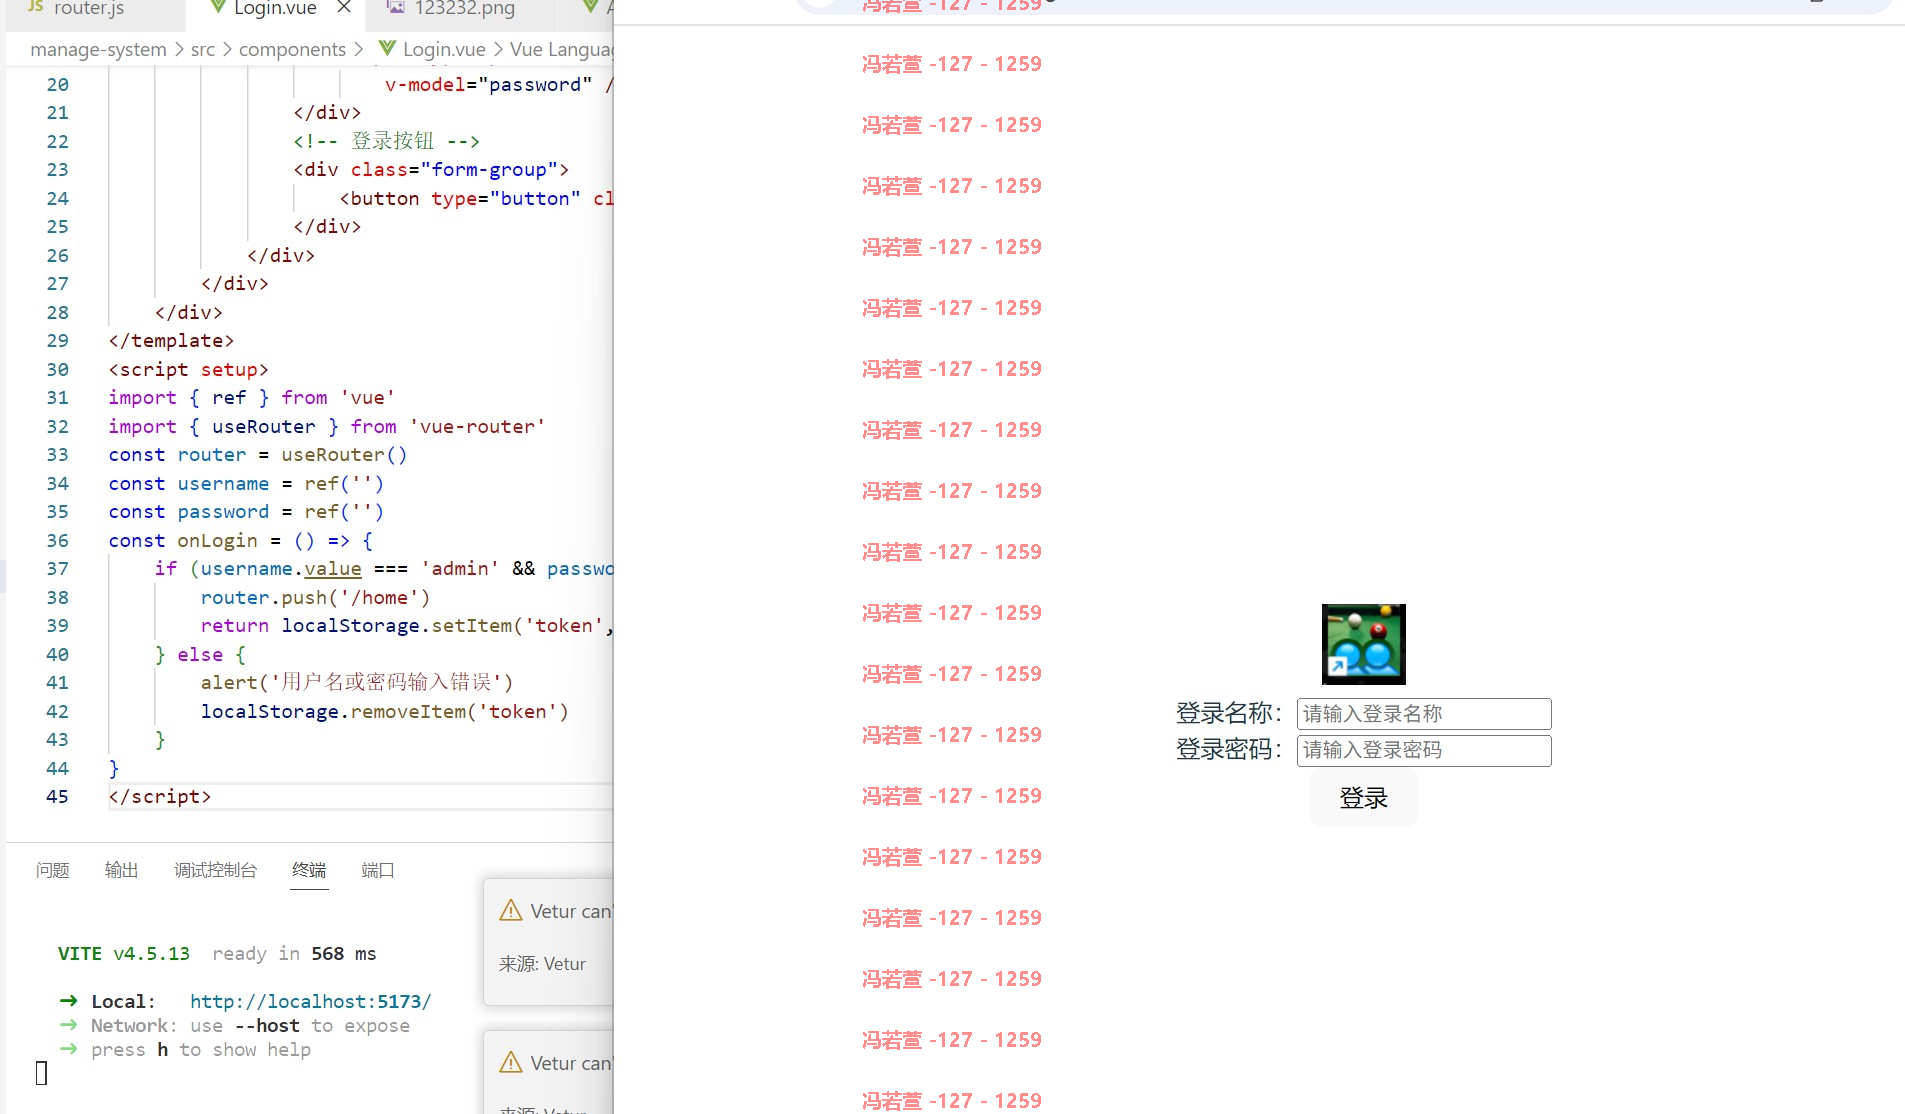The height and width of the screenshot is (1114, 1905).
Task: Click the 'const onLogin' code line
Action: pyautogui.click(x=241, y=540)
